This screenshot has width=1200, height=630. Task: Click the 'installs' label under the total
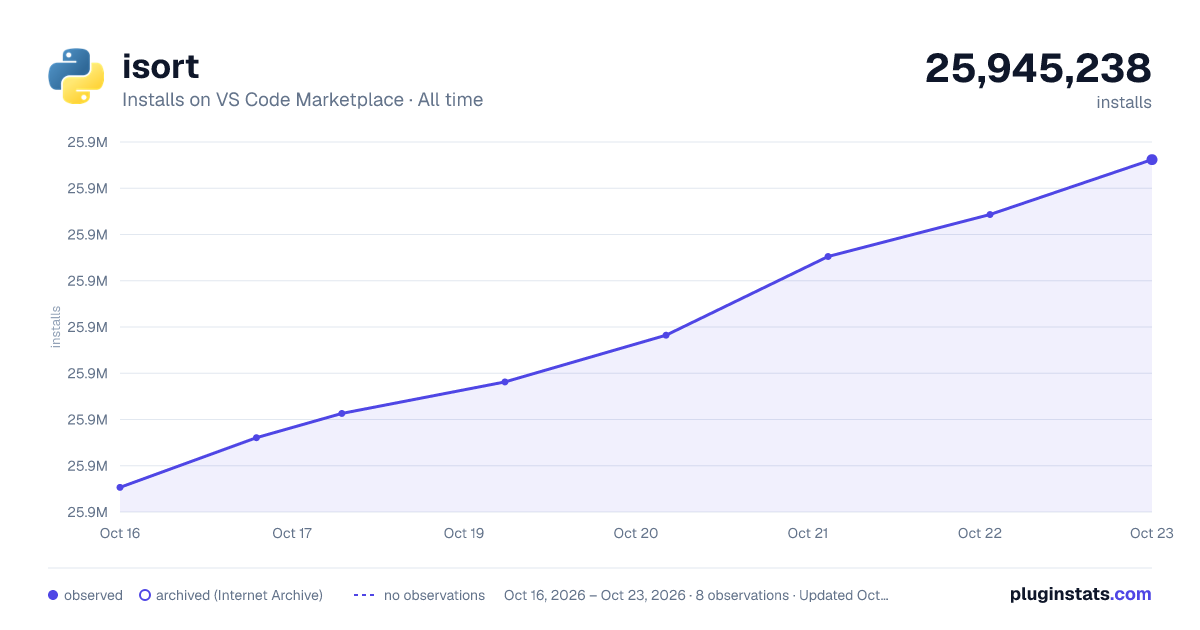point(1124,102)
